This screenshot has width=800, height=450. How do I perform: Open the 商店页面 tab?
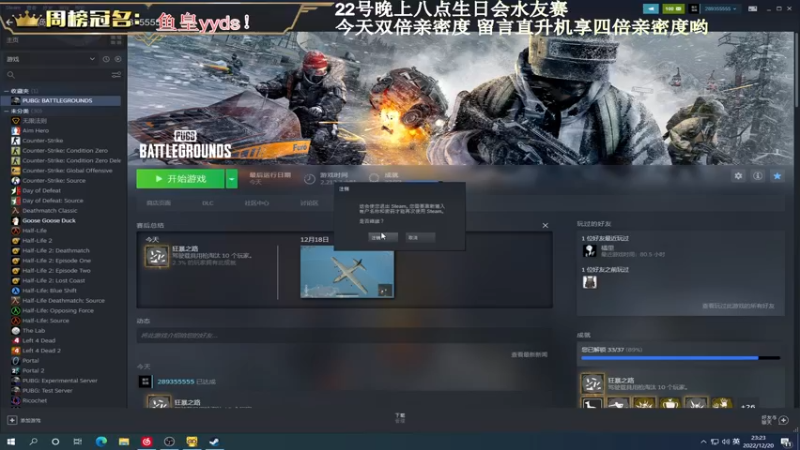159,203
